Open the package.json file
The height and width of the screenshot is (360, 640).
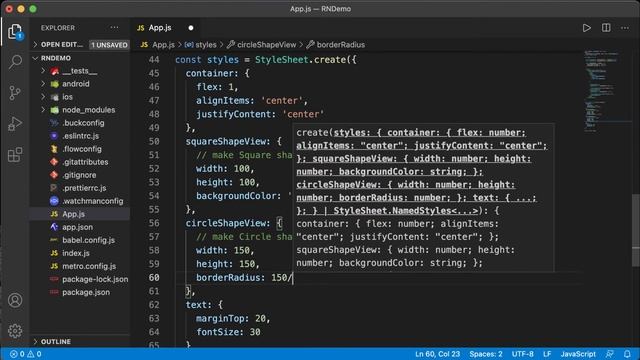[86, 292]
